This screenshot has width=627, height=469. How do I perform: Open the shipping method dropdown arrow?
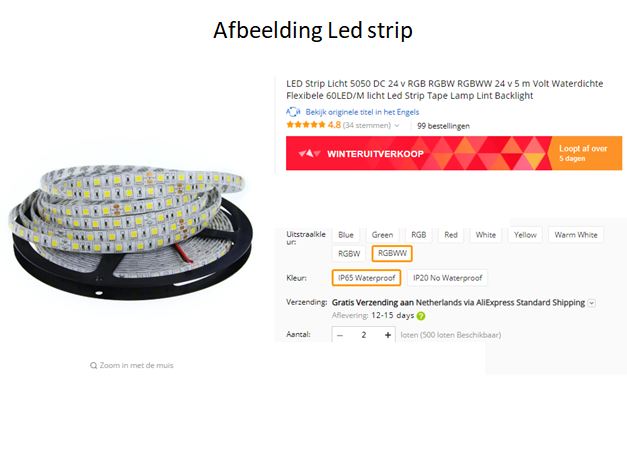592,303
